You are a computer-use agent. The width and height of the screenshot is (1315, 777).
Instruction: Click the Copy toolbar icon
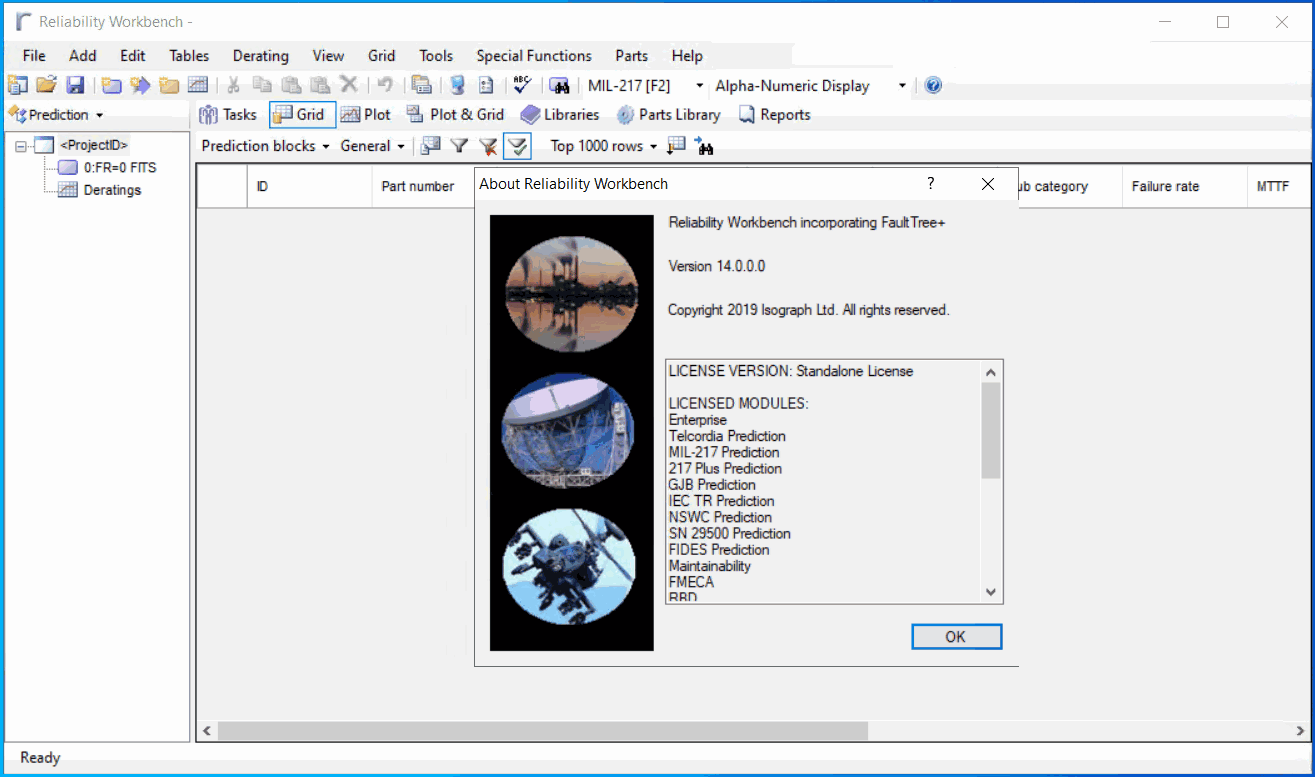262,86
